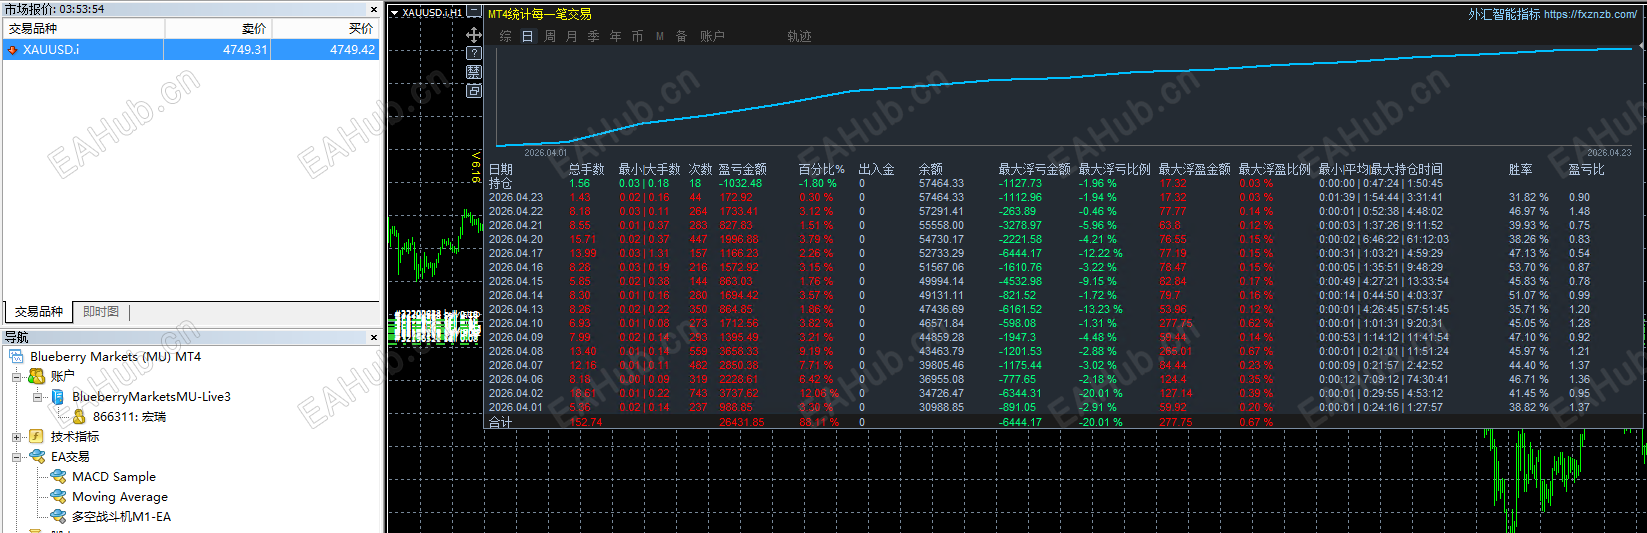Switch to the 周 weekly statistics tab
Viewport: 1647px width, 533px height.
(550, 36)
